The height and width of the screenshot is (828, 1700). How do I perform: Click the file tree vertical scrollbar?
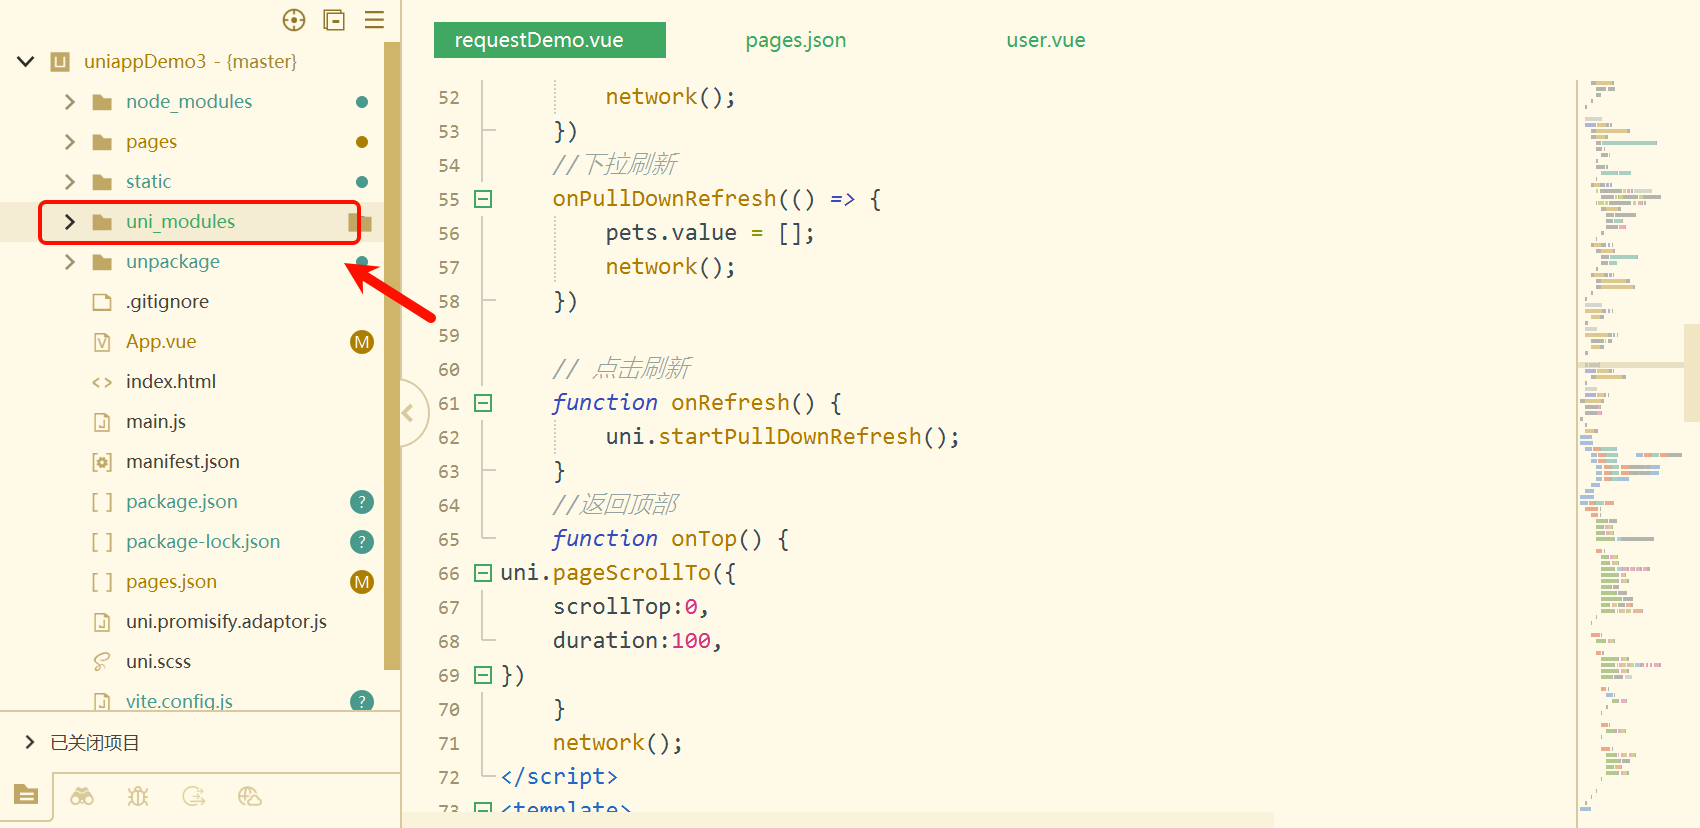[392, 355]
